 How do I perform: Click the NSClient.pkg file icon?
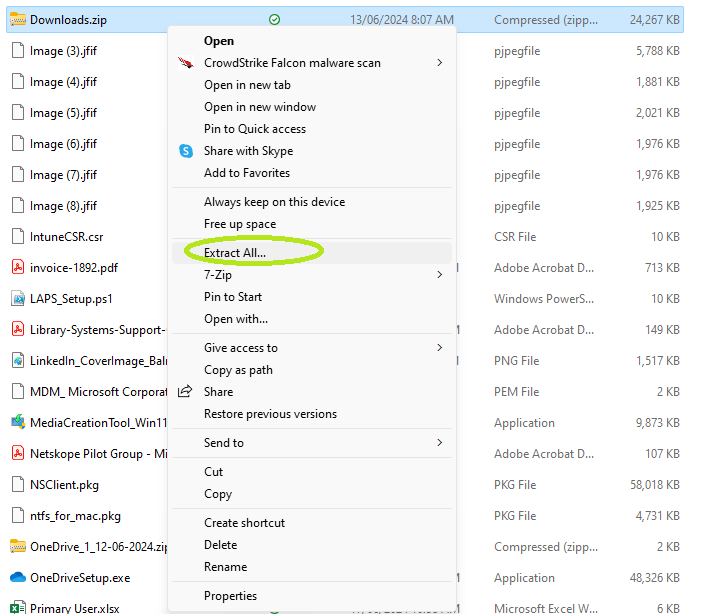coord(18,484)
